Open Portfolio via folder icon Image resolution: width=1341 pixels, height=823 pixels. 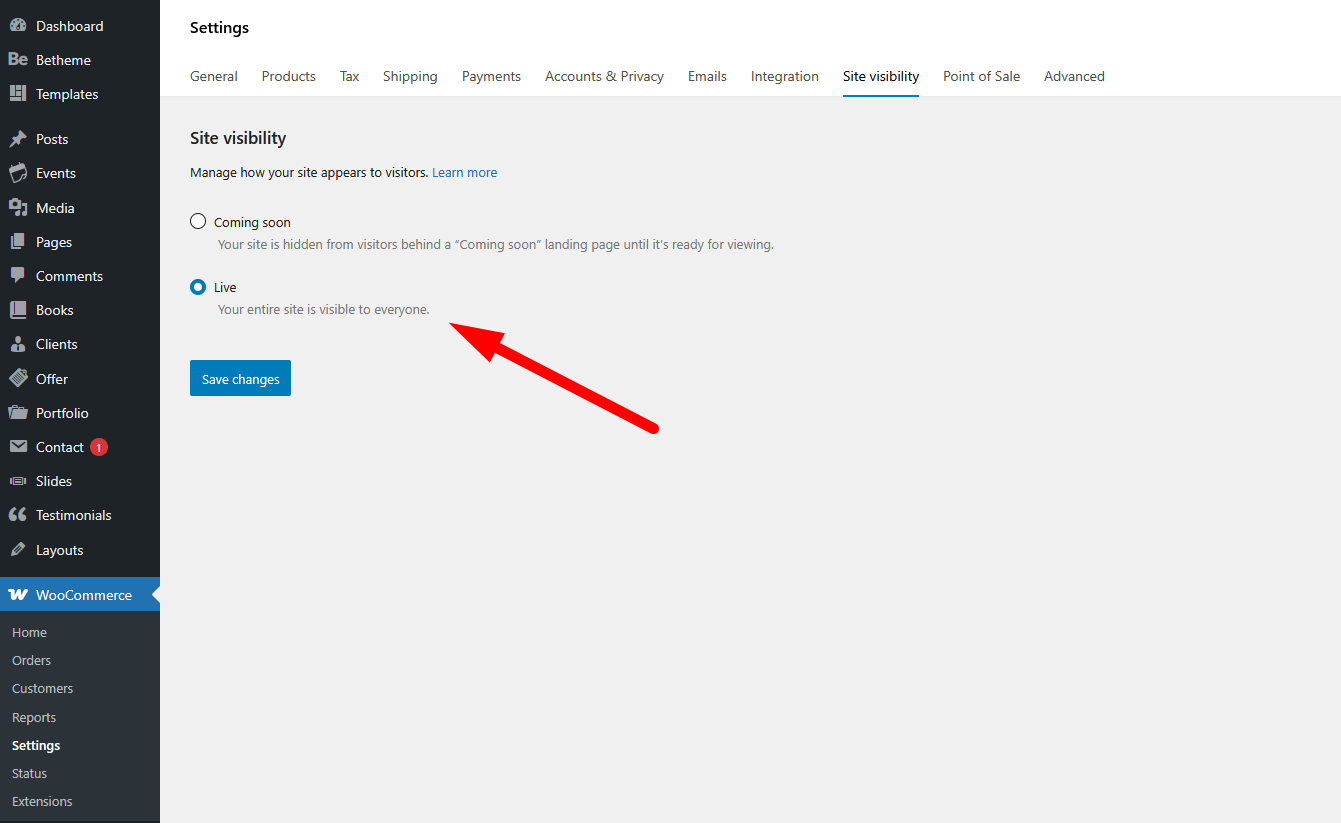[18, 413]
